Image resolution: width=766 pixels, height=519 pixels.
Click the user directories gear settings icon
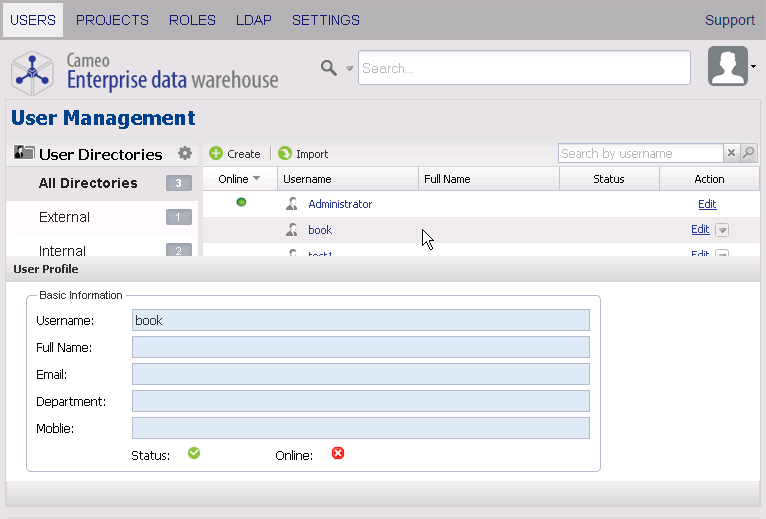coord(184,153)
